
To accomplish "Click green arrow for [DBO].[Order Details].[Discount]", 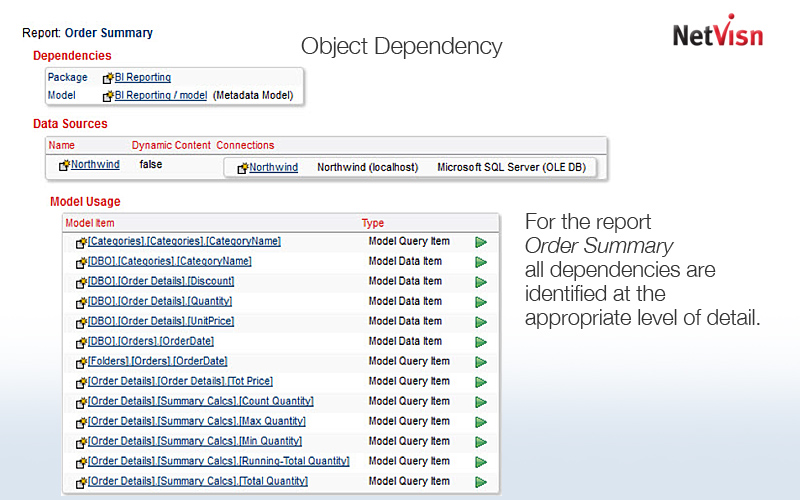I will [x=481, y=282].
